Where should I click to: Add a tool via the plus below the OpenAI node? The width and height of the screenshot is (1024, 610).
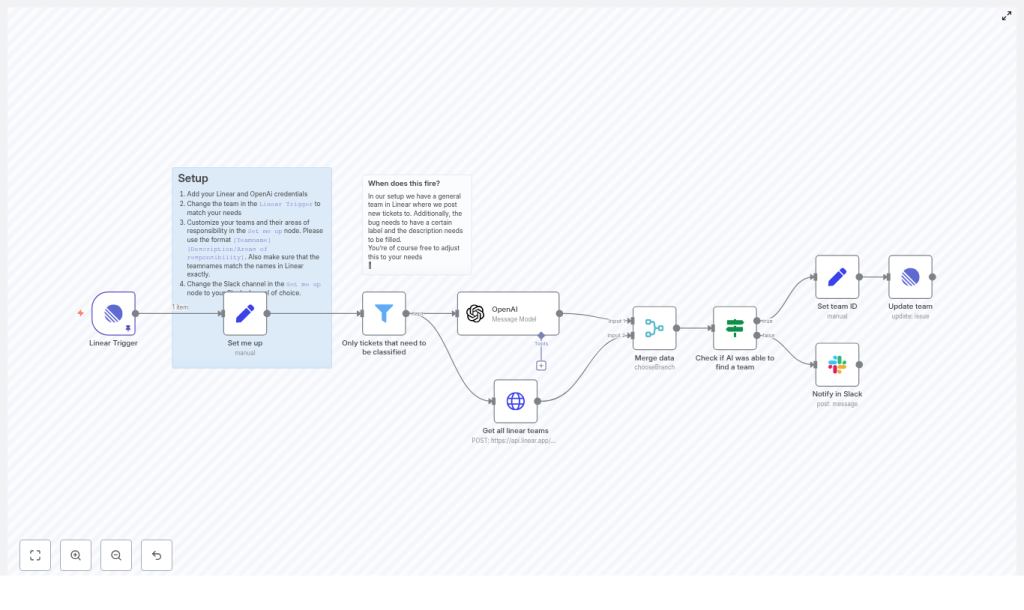tap(541, 365)
